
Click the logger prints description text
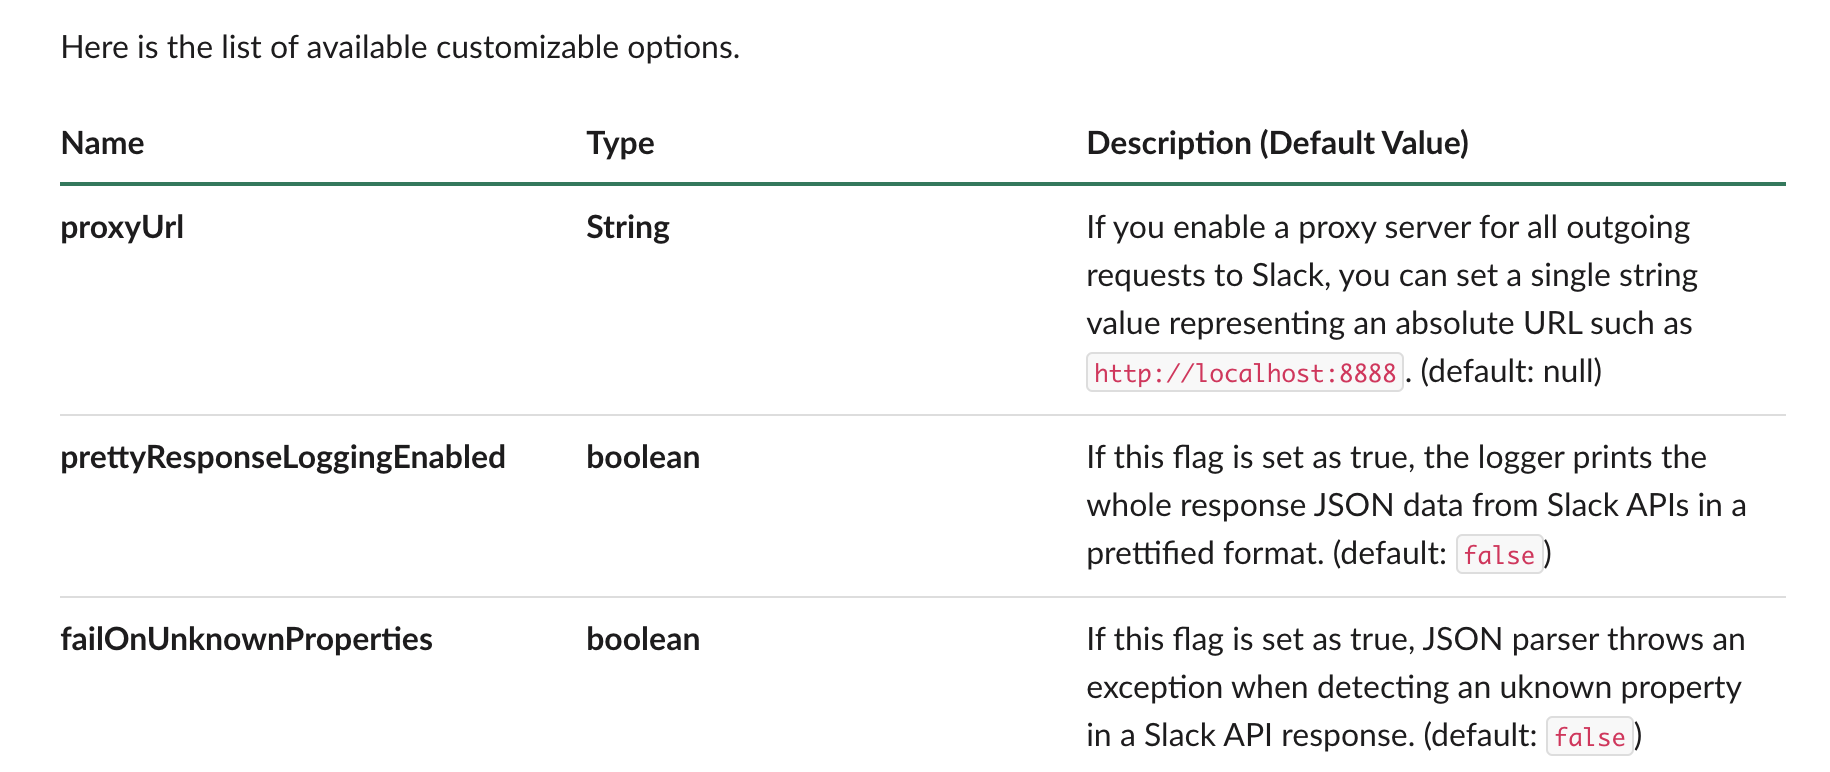pos(1416,505)
